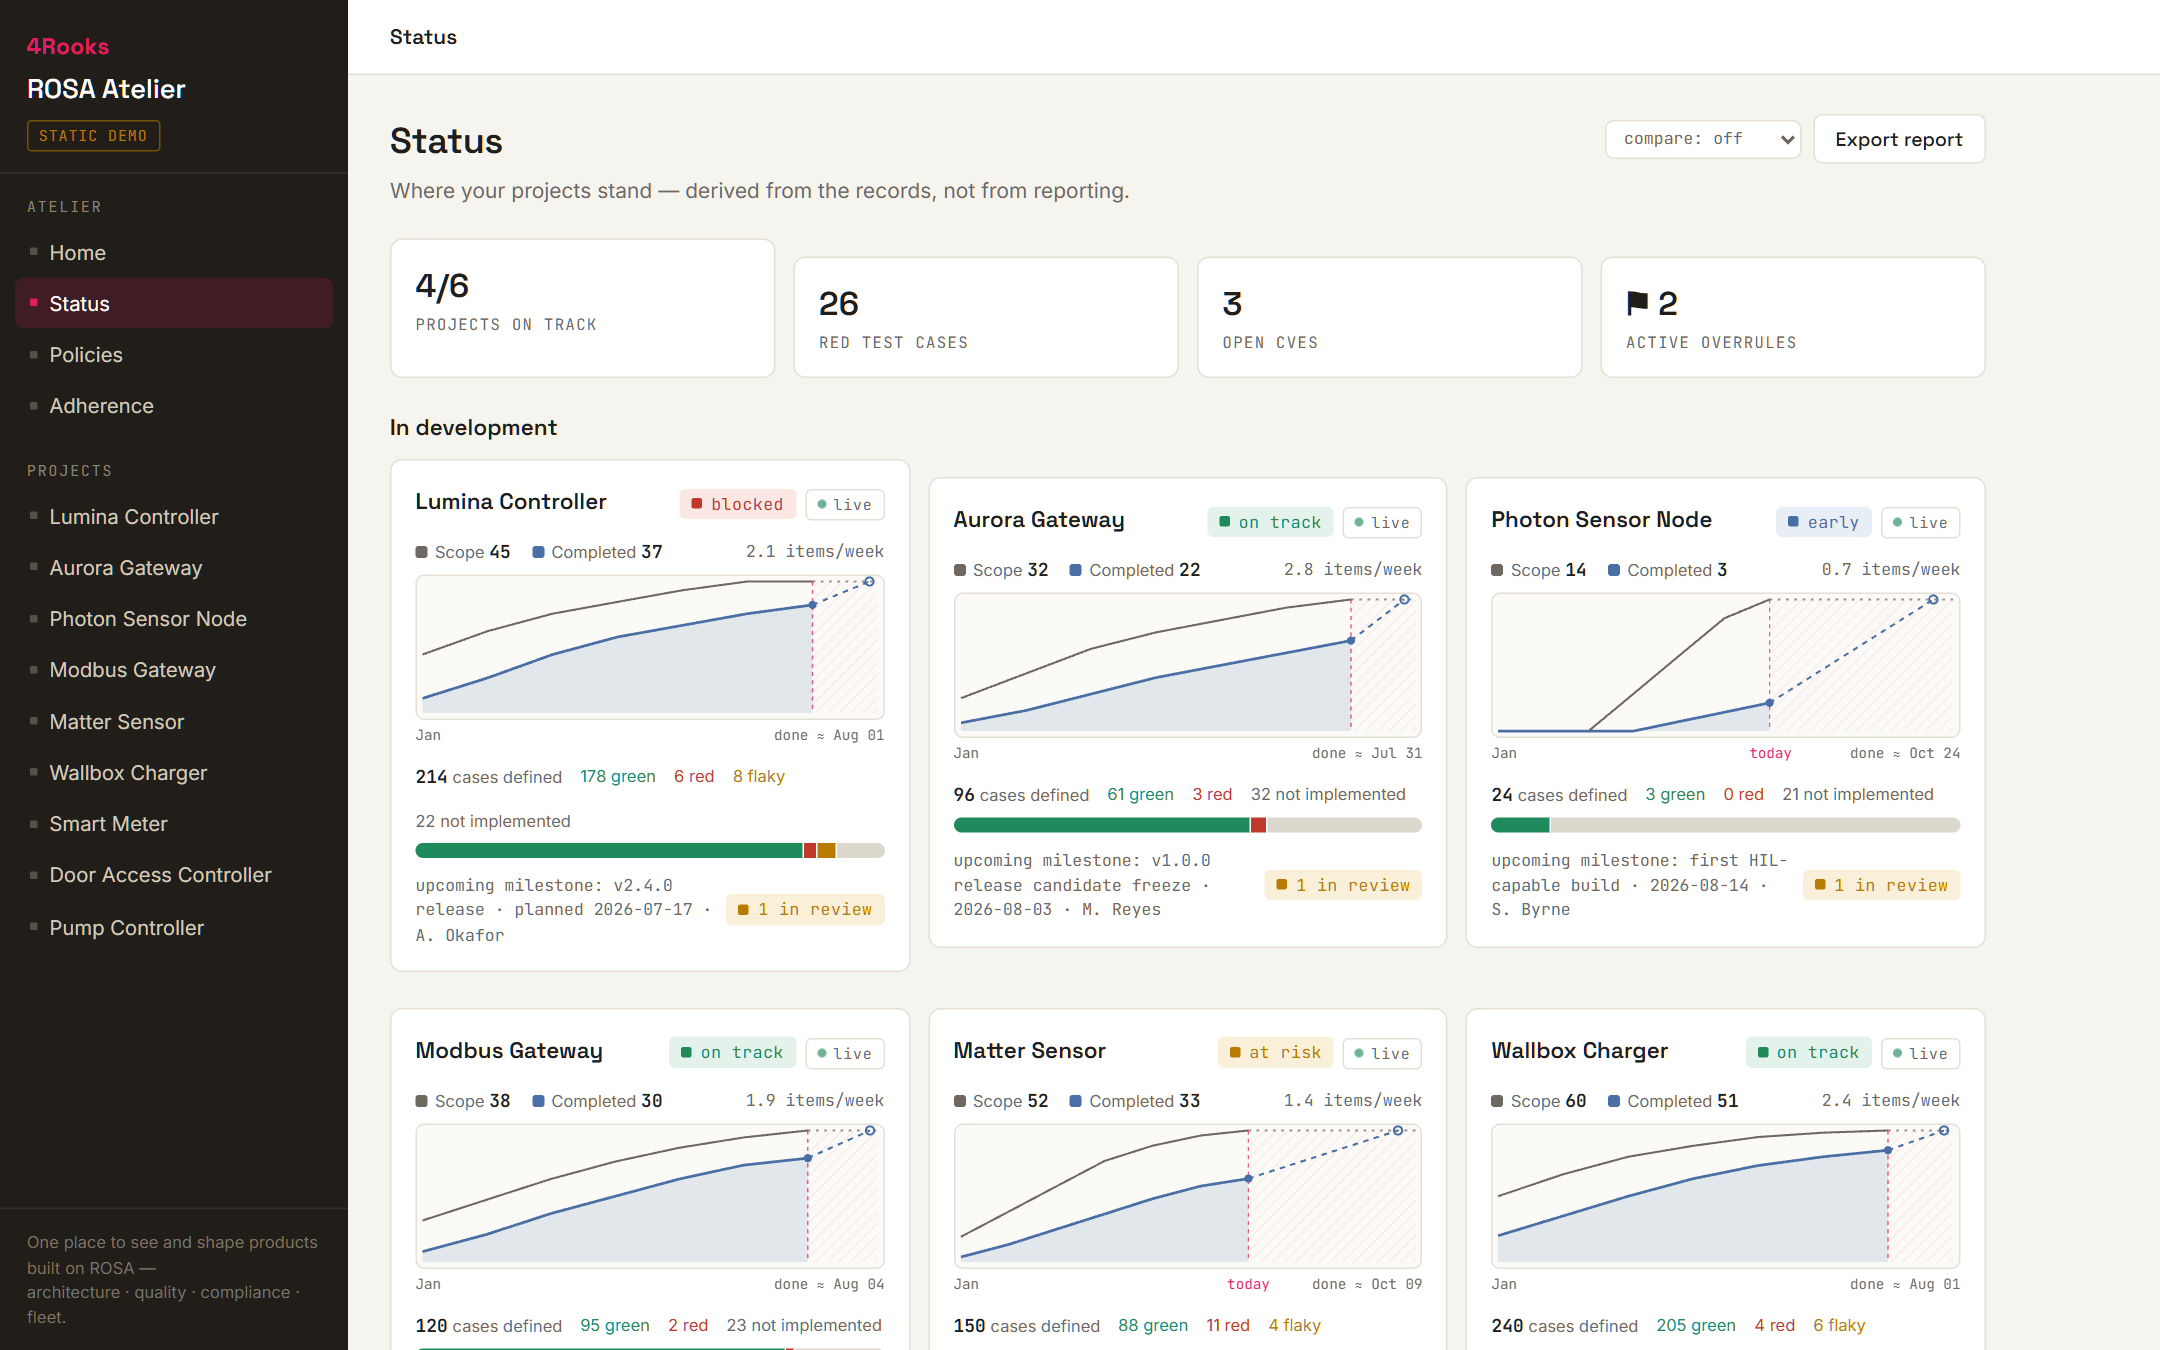
Task: Open Wallbox Charger project in sidebar
Action: pyautogui.click(x=174, y=772)
